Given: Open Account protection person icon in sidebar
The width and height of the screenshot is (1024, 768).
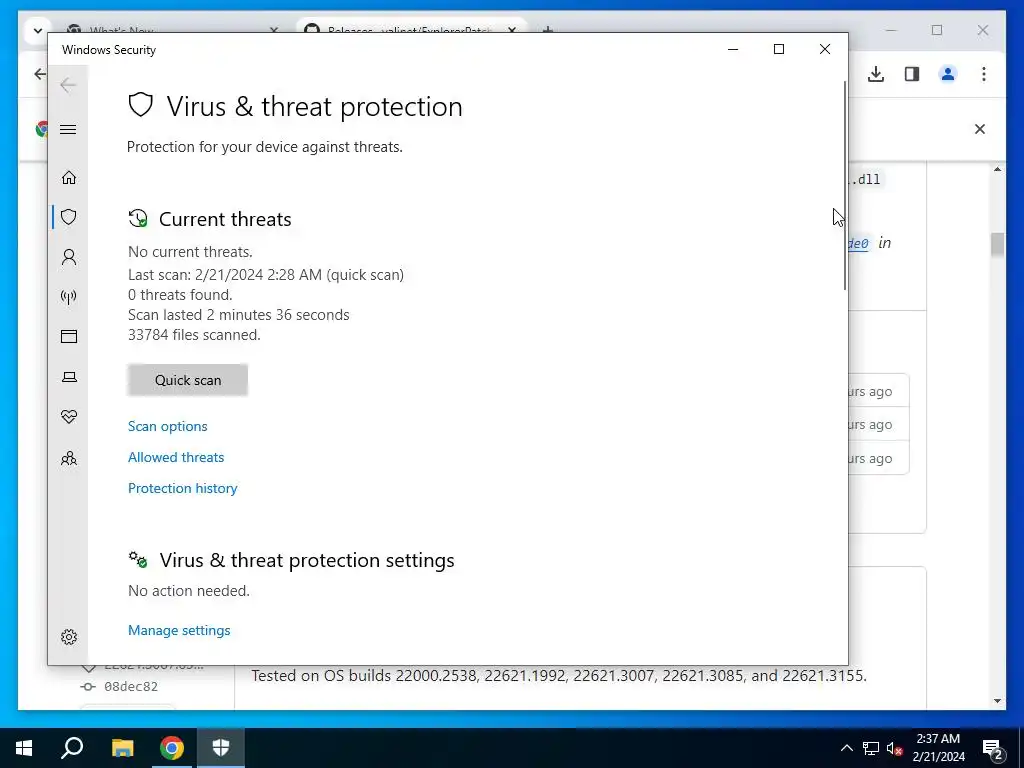Looking at the screenshot, I should [x=69, y=257].
